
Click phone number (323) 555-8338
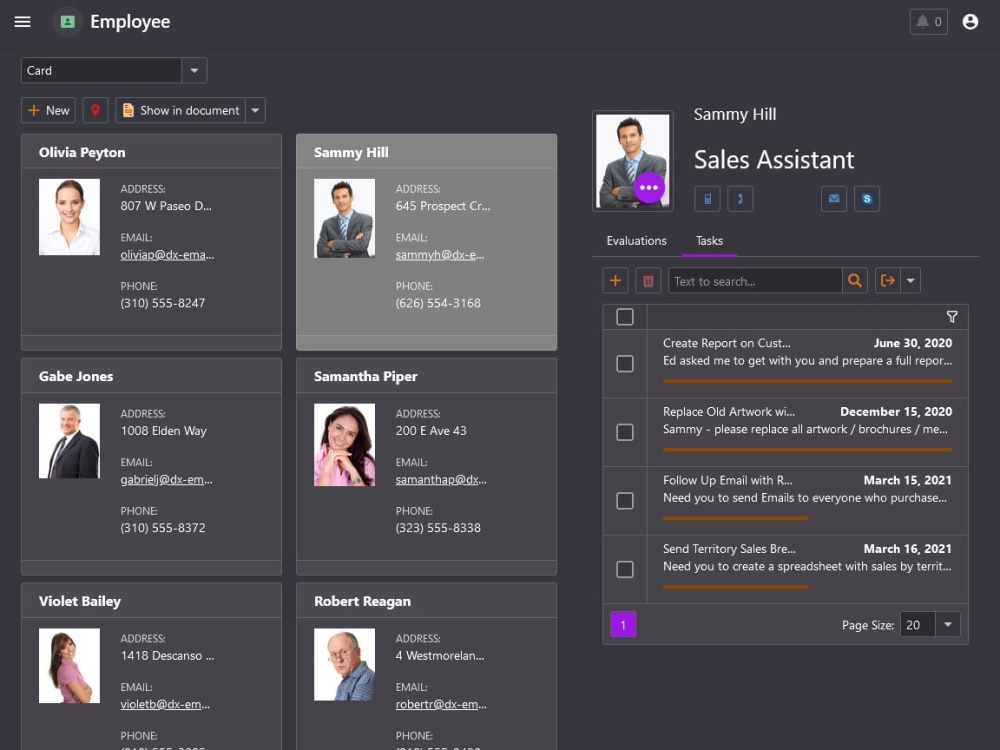tap(438, 527)
